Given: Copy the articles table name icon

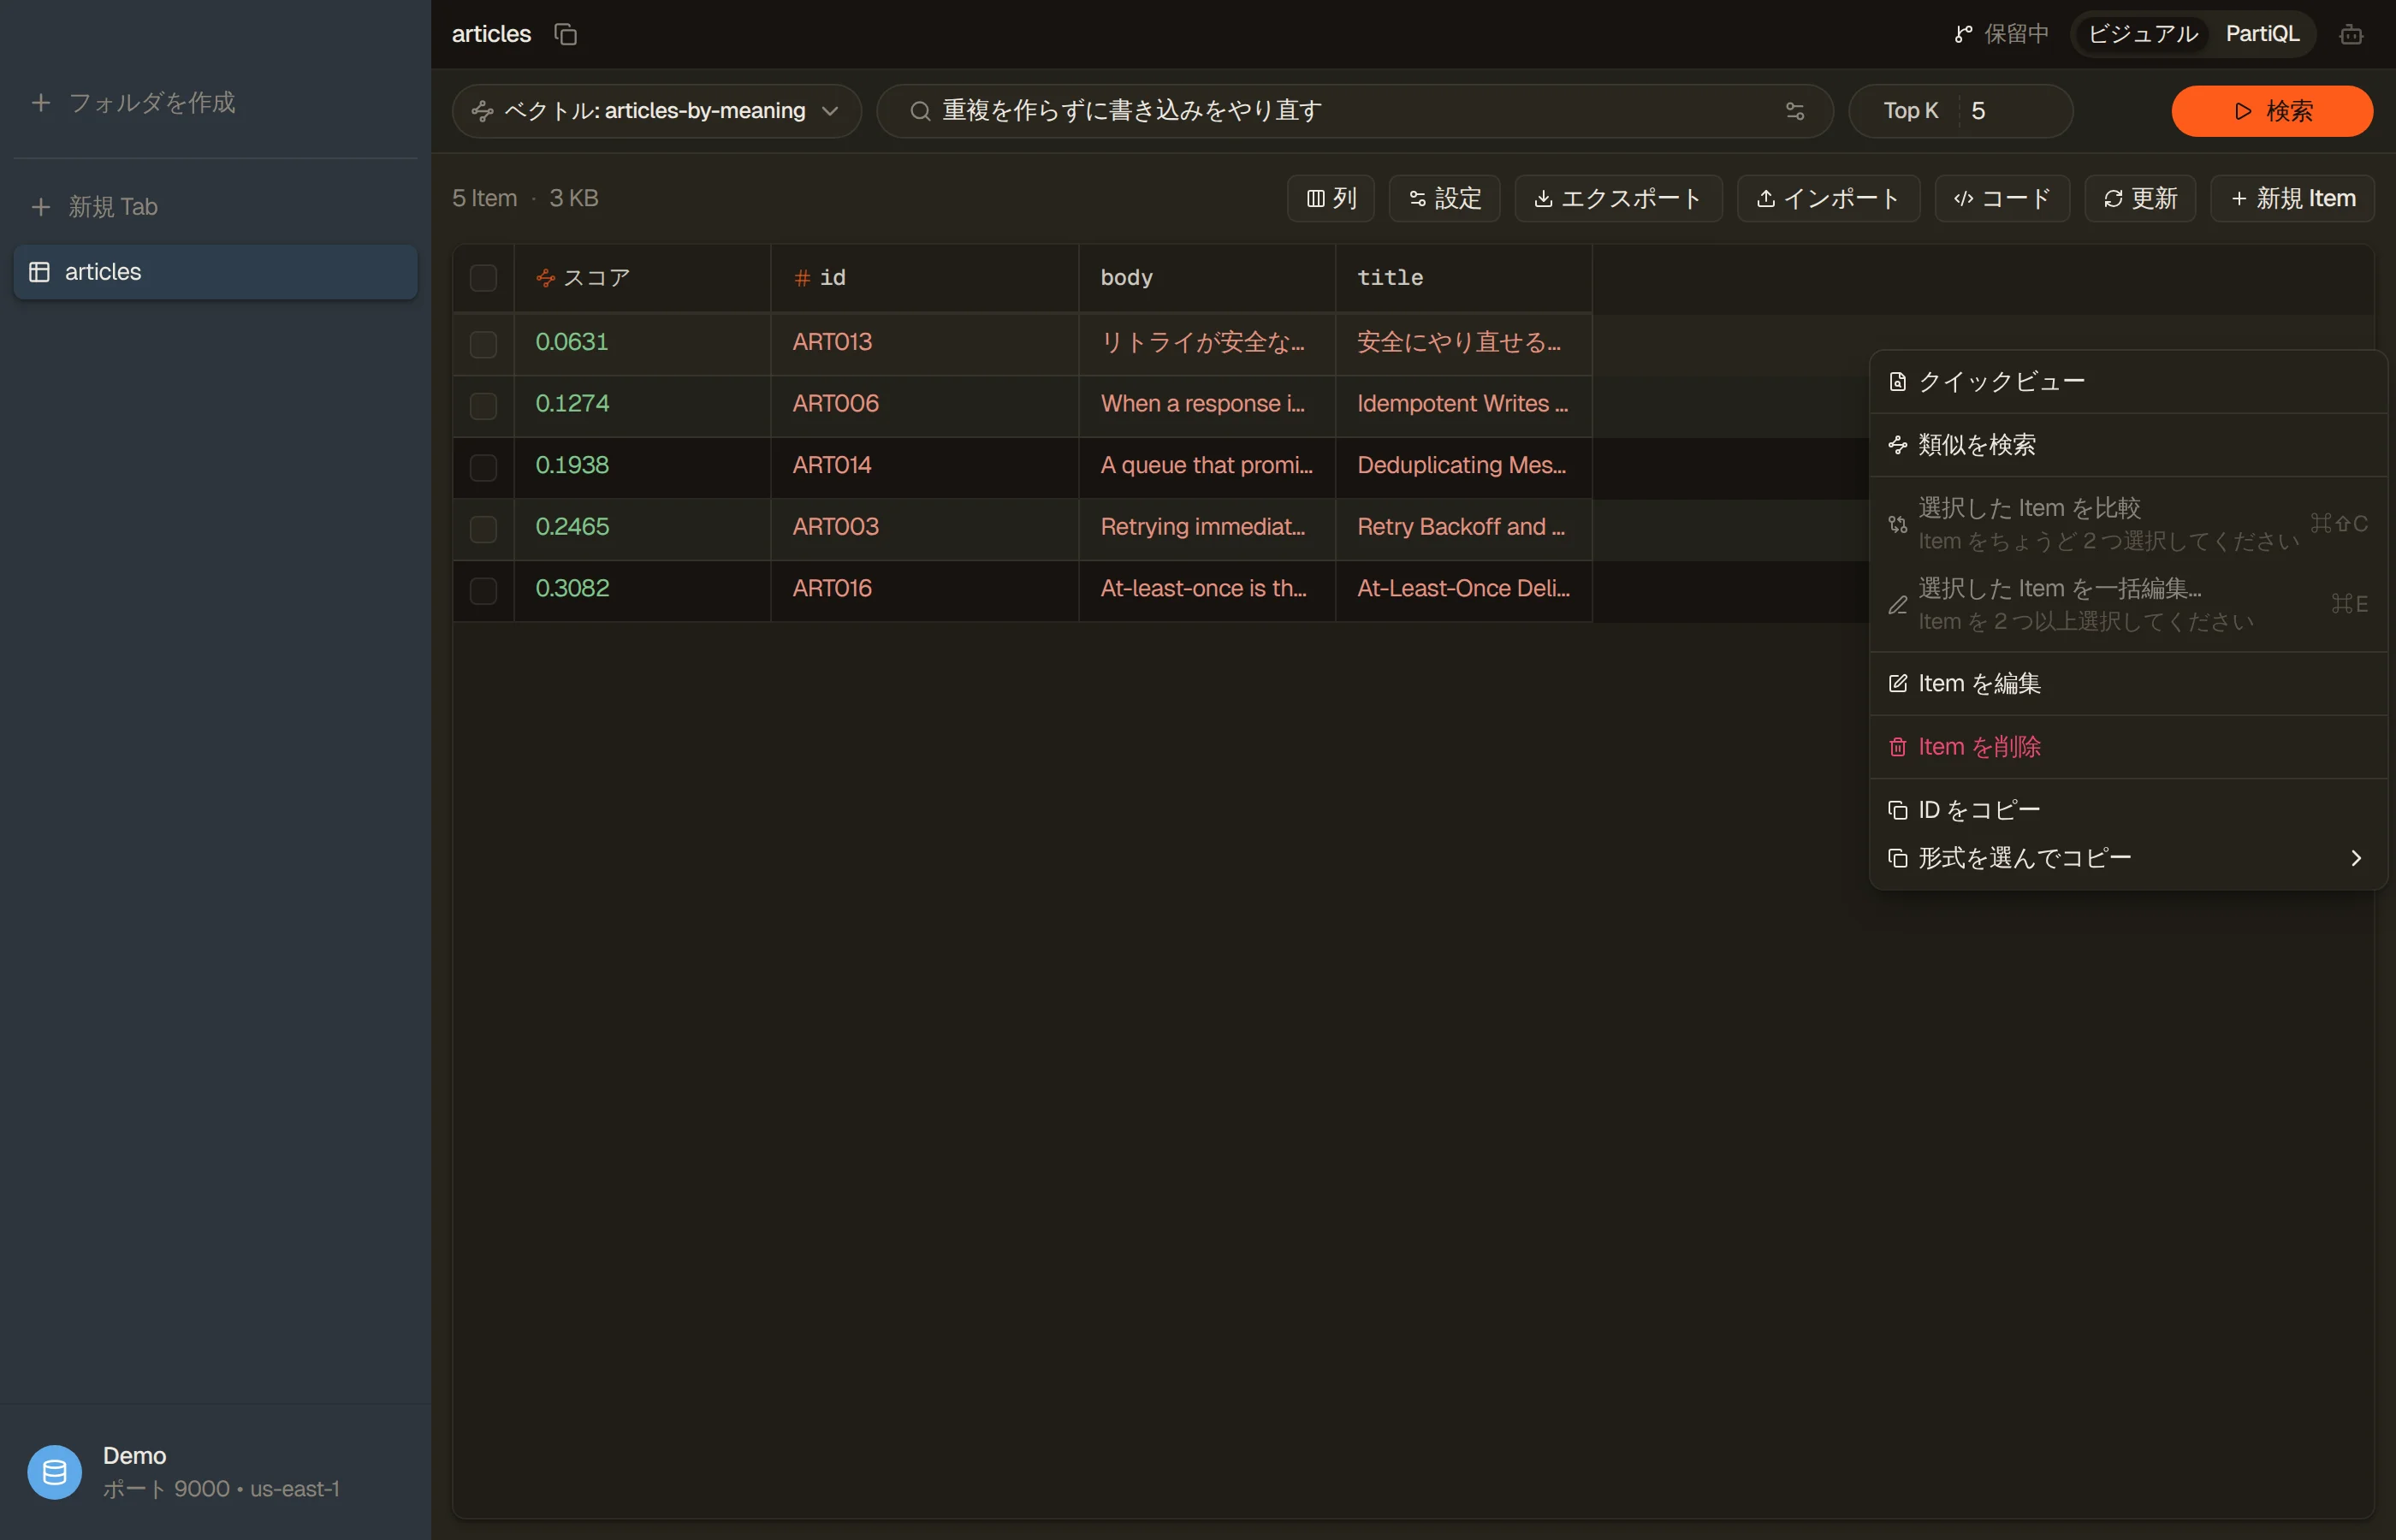Looking at the screenshot, I should pos(566,34).
